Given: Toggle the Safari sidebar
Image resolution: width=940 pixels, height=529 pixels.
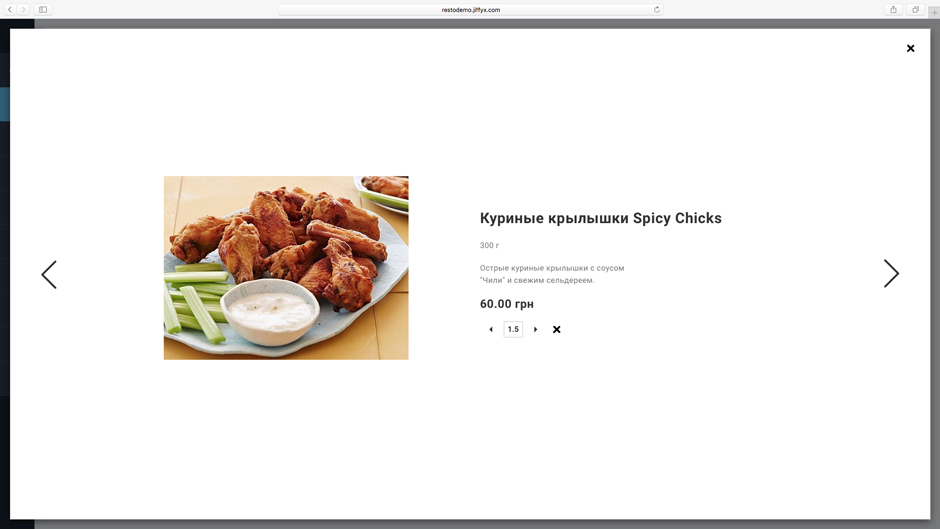Looking at the screenshot, I should (43, 10).
